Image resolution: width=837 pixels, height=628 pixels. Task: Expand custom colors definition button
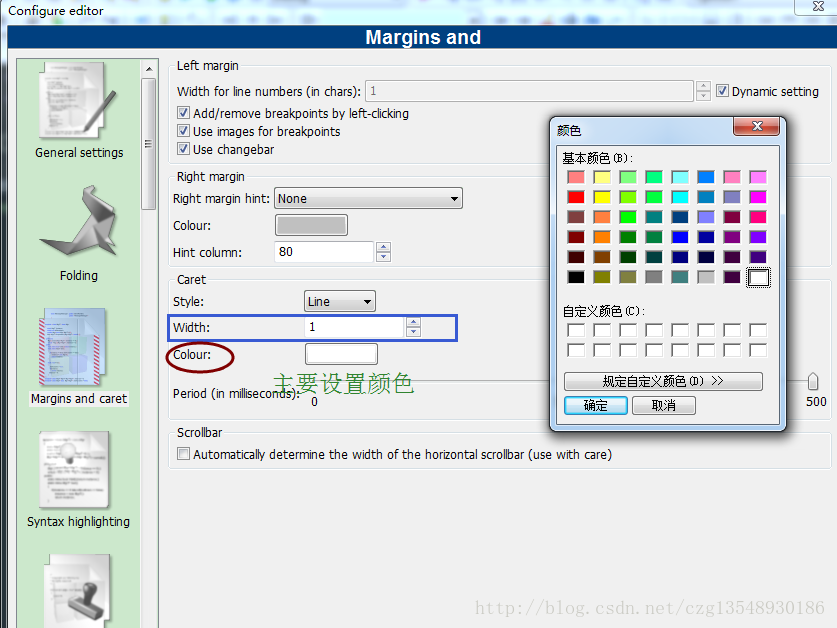pyautogui.click(x=663, y=381)
